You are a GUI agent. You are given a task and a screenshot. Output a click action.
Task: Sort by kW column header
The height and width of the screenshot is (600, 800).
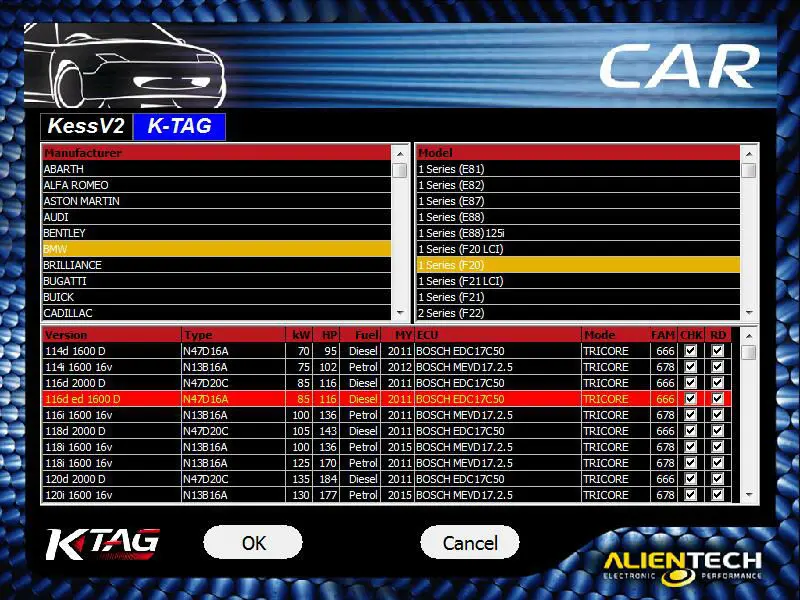click(x=299, y=335)
